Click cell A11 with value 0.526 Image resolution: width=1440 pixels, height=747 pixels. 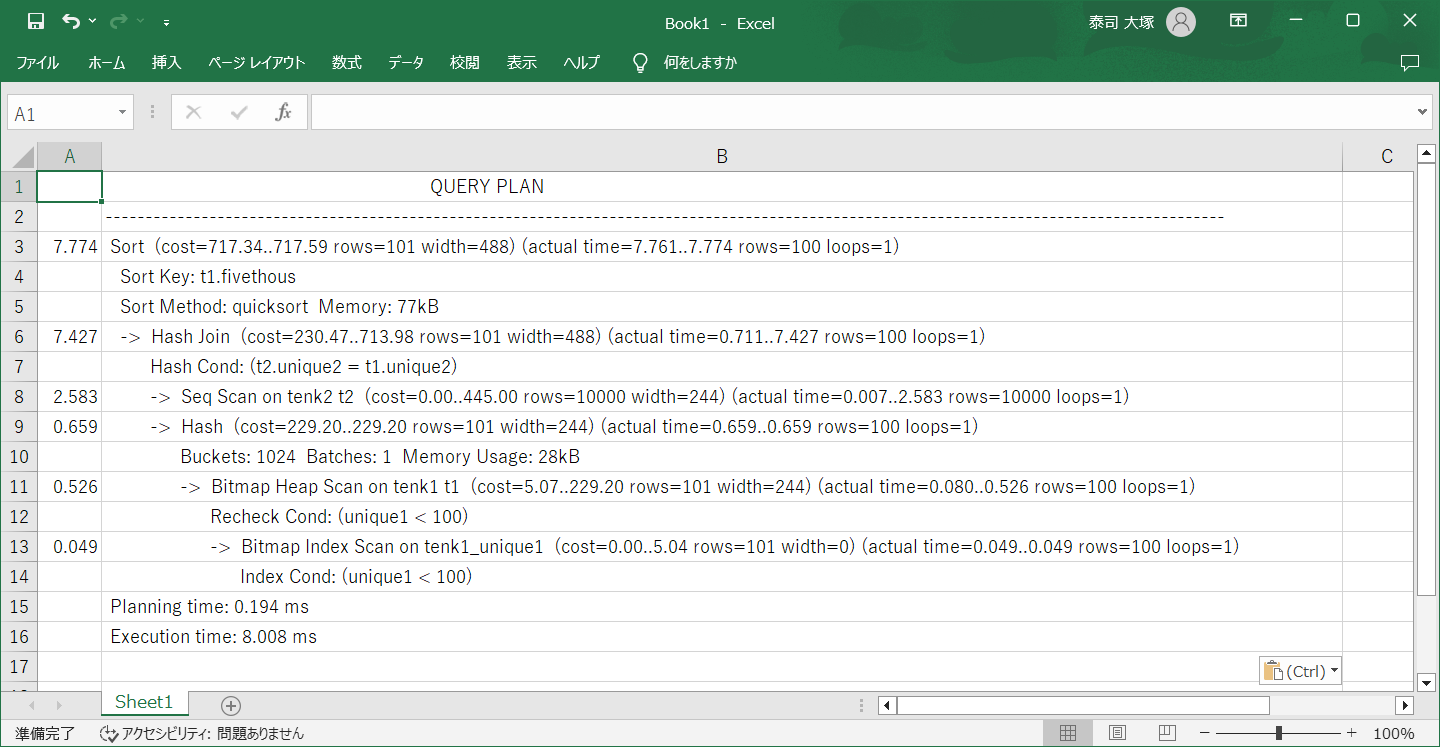click(69, 487)
